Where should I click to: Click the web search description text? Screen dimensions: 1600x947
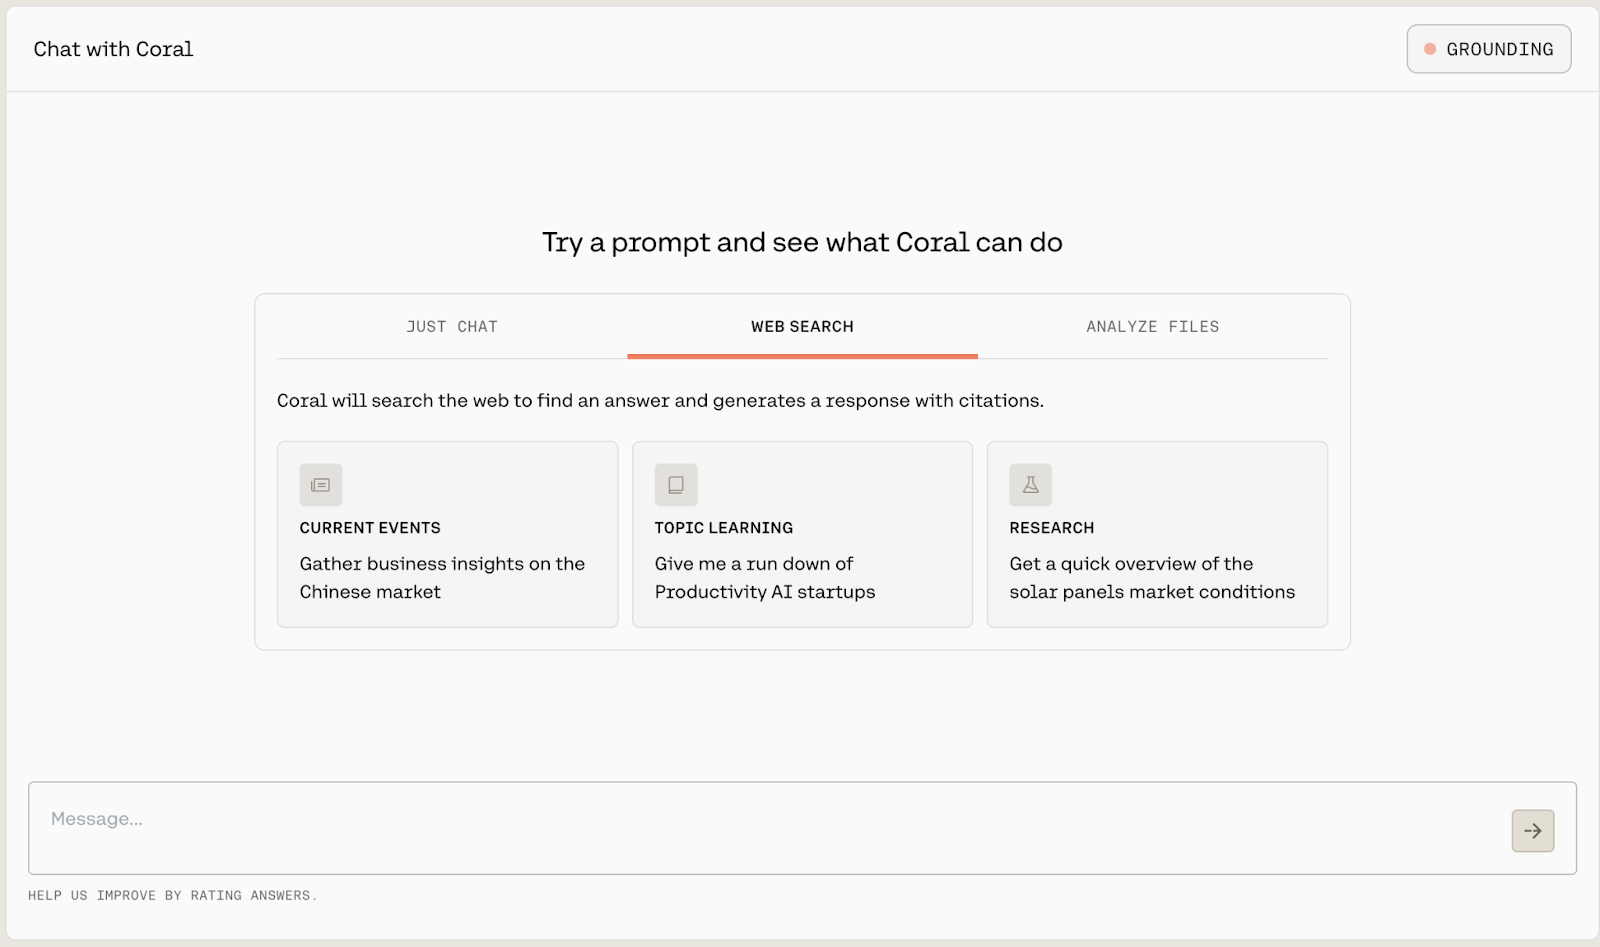pos(660,401)
